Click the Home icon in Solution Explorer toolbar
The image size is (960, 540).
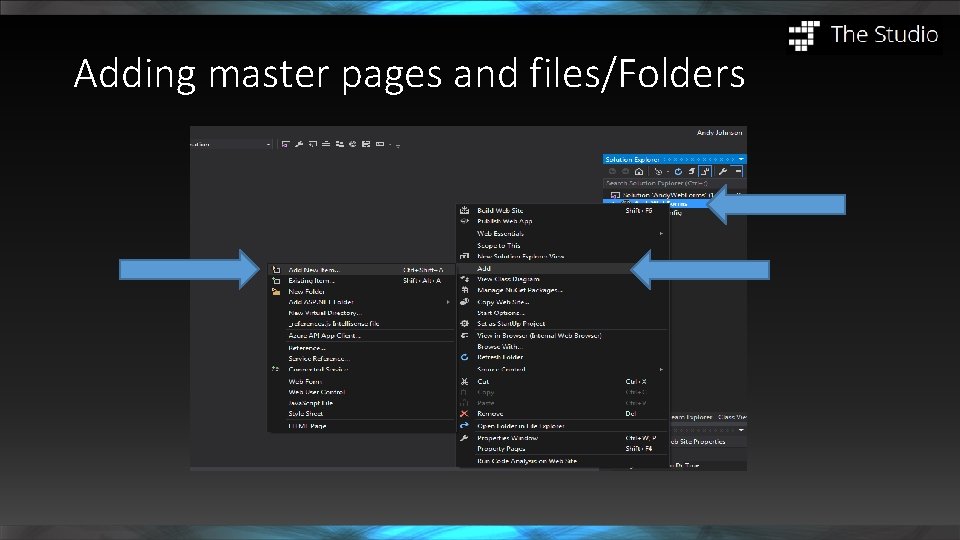pos(639,171)
